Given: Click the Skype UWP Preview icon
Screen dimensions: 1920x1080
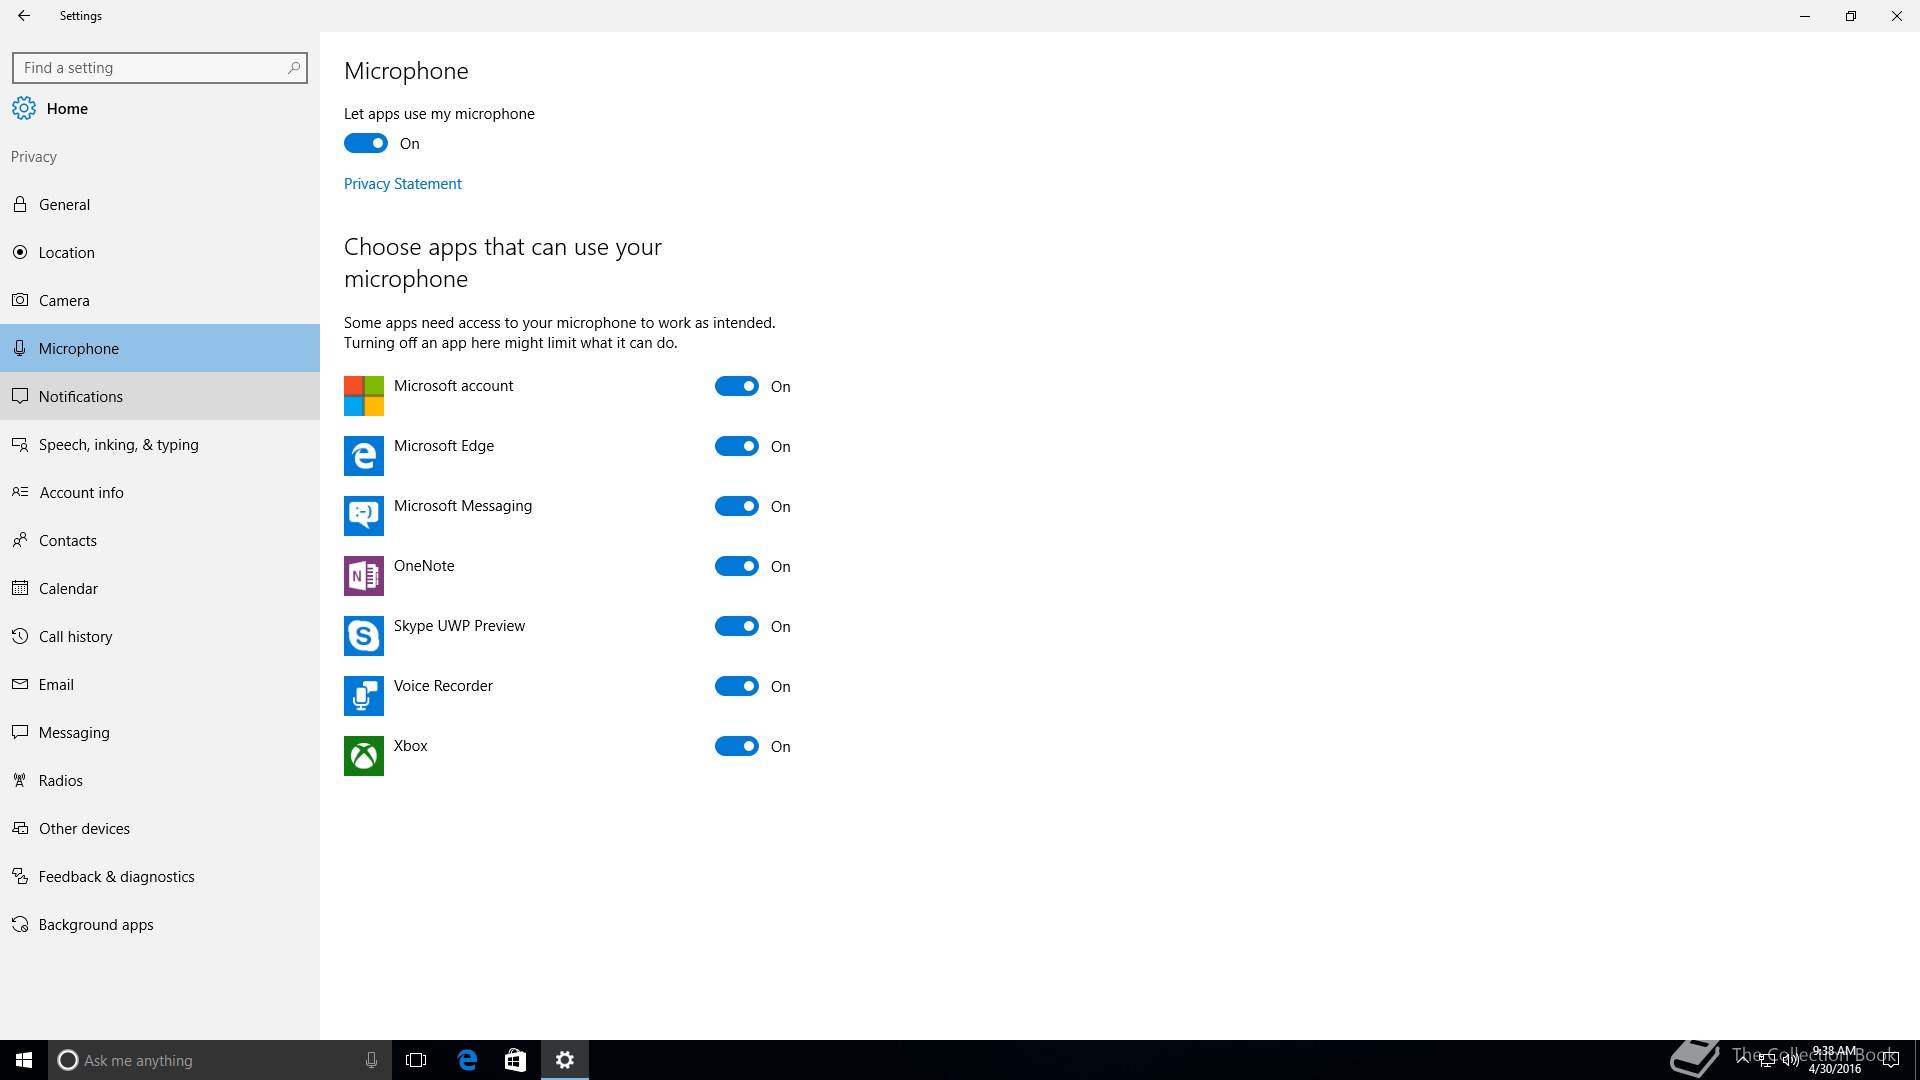Looking at the screenshot, I should 363,636.
